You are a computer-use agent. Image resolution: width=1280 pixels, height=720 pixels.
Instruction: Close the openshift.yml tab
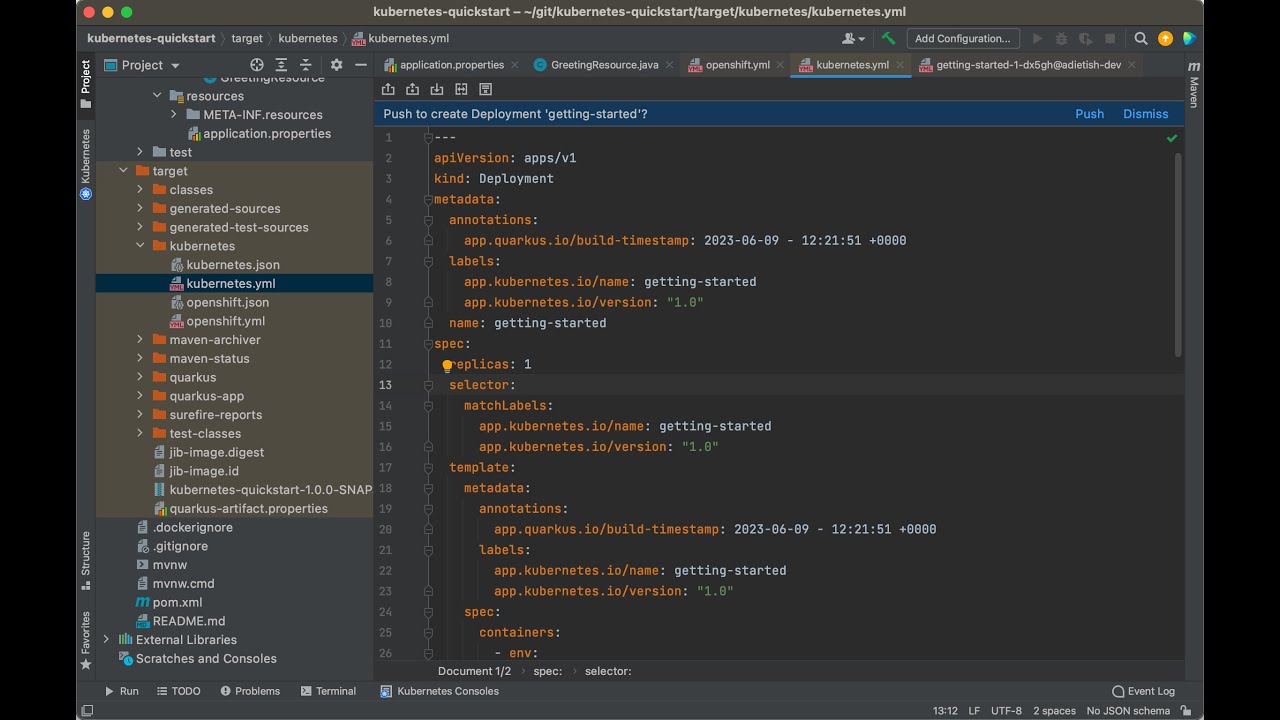click(x=780, y=65)
